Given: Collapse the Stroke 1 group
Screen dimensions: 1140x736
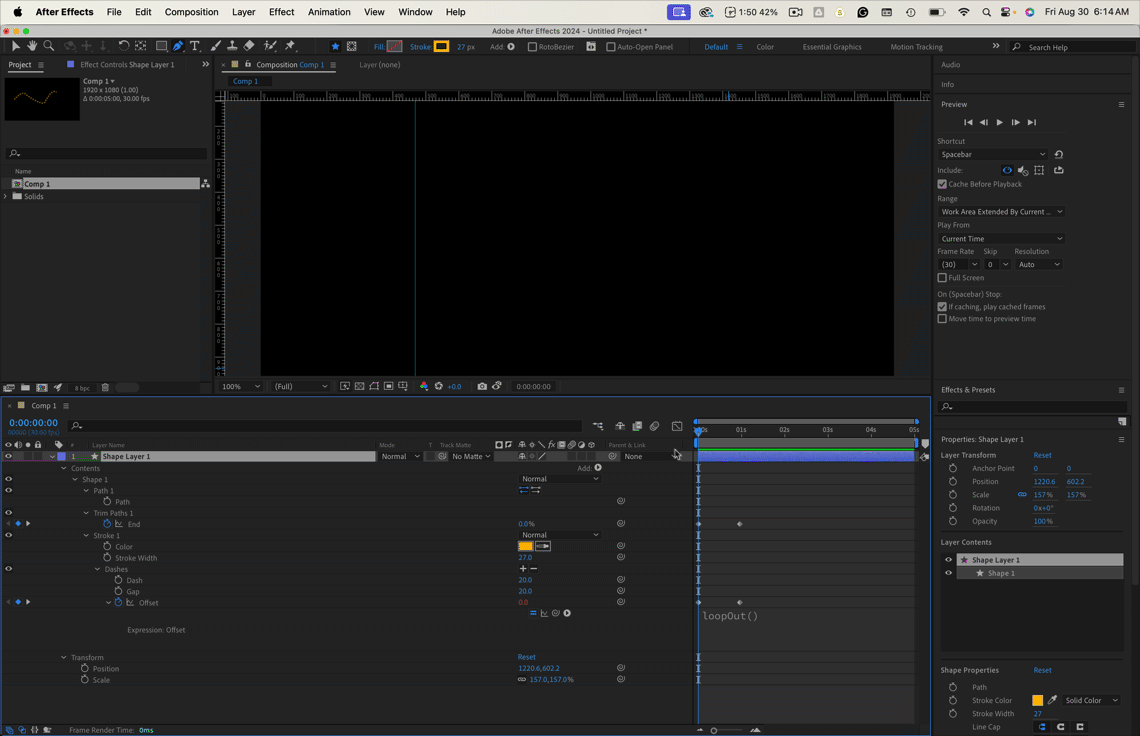Looking at the screenshot, I should point(87,535).
